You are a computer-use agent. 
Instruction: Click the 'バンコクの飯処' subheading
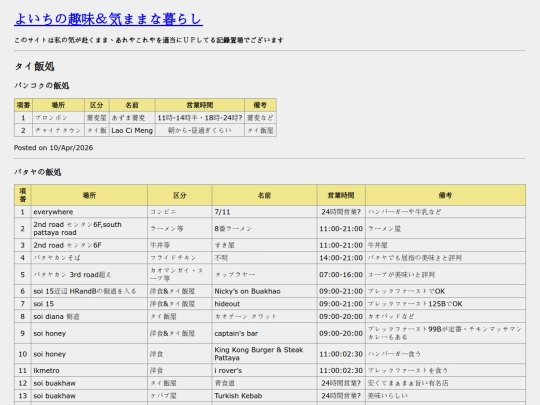[42, 85]
